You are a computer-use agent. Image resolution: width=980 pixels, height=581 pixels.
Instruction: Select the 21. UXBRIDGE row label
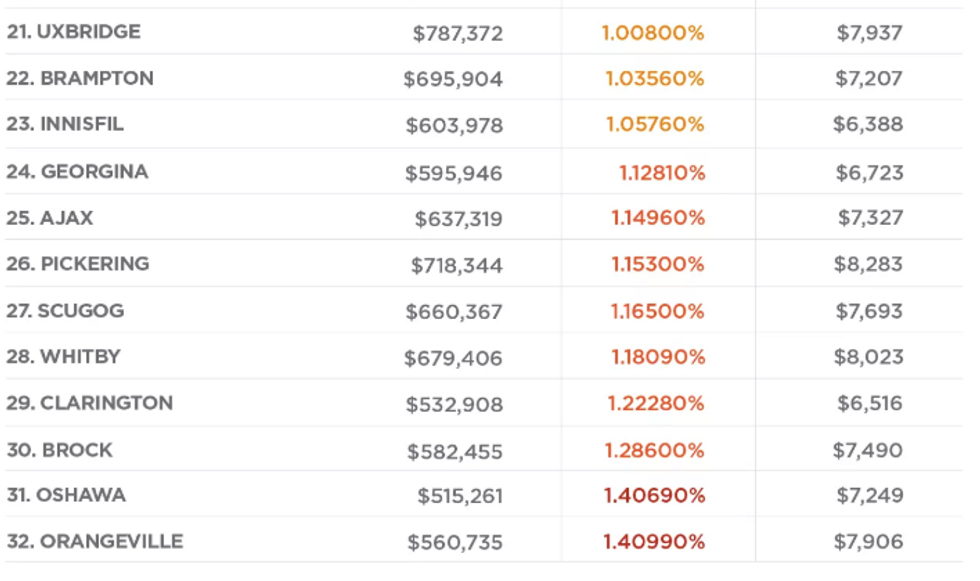(x=74, y=32)
